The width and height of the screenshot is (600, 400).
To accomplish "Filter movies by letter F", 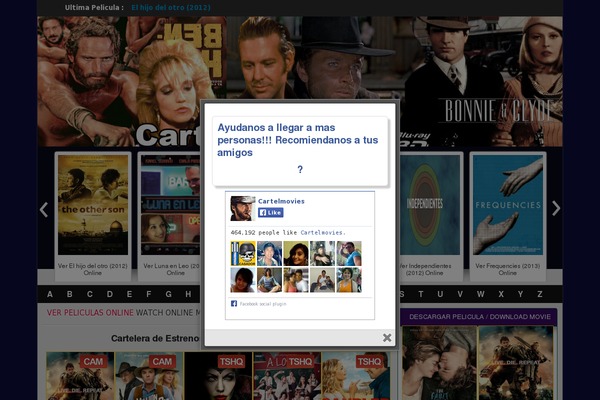I will (149, 294).
